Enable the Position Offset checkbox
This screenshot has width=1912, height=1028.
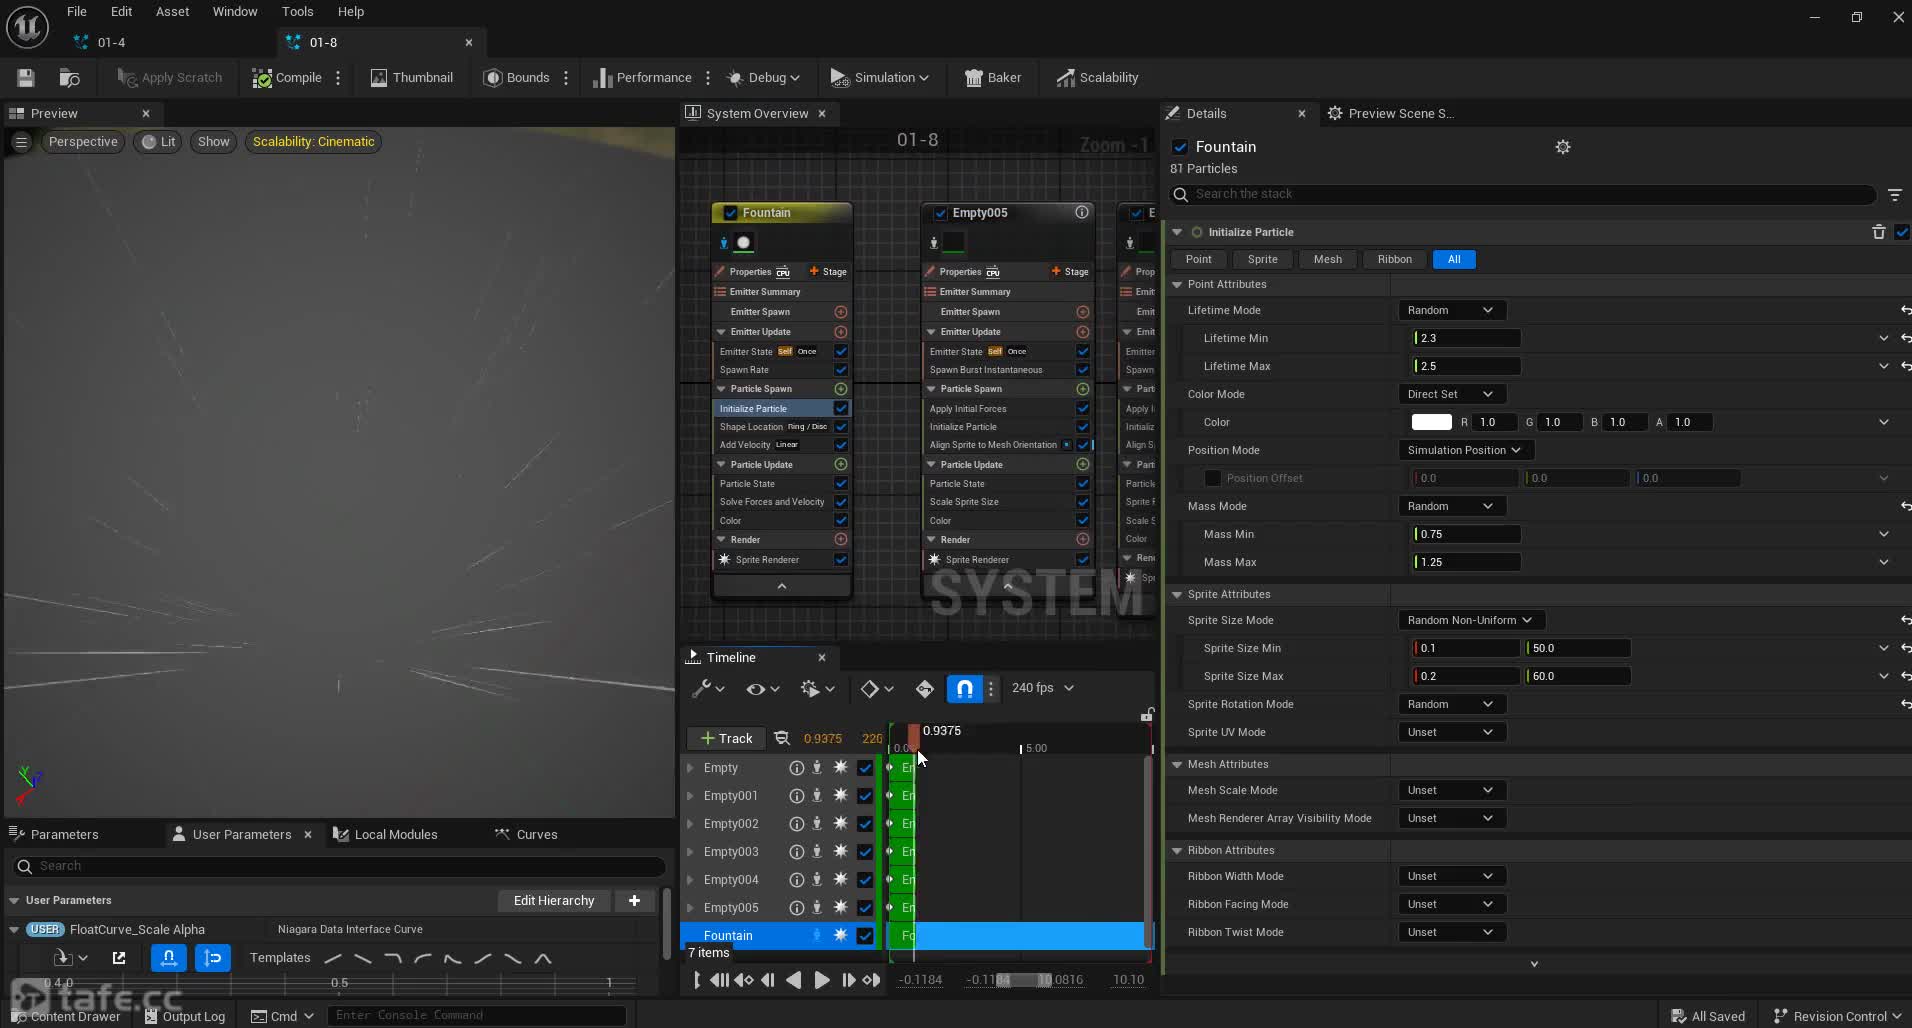1213,478
